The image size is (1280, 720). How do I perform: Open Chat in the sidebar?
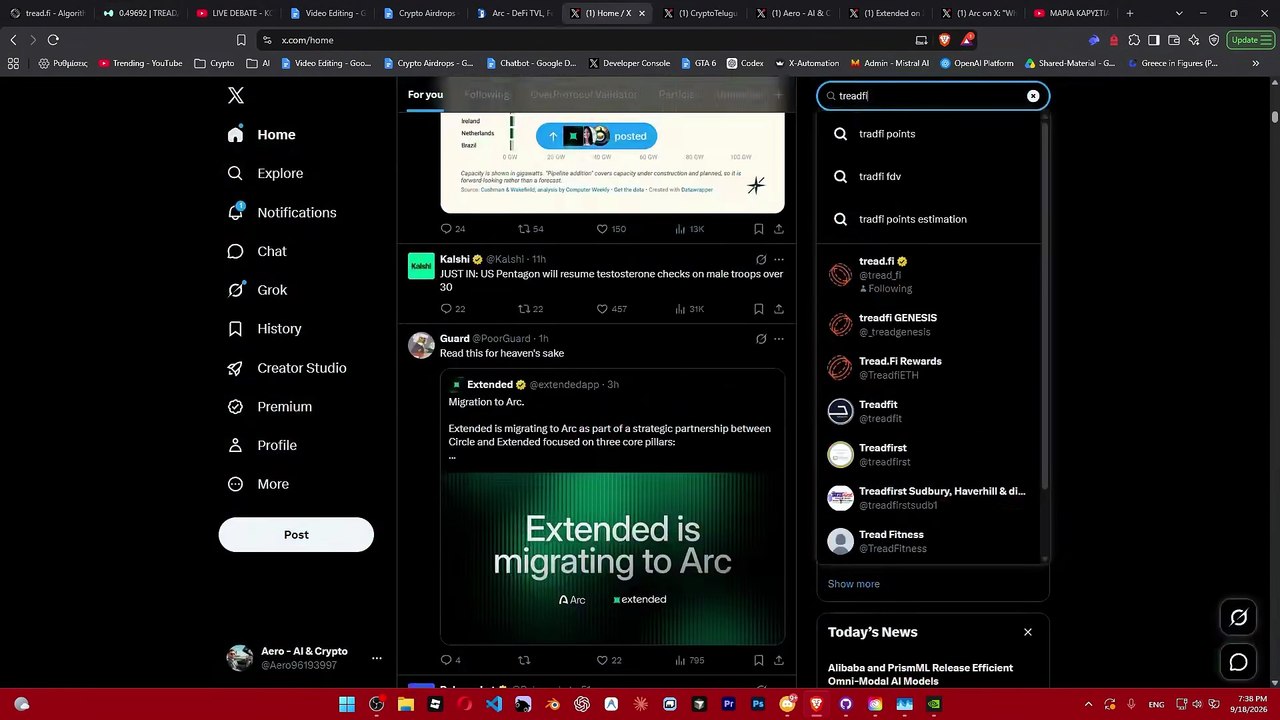tap(258, 251)
